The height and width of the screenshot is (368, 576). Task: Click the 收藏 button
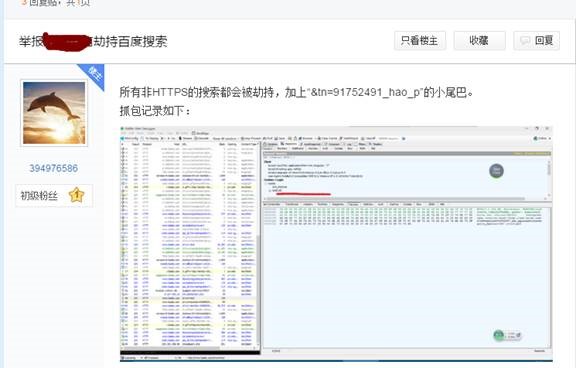[479, 40]
